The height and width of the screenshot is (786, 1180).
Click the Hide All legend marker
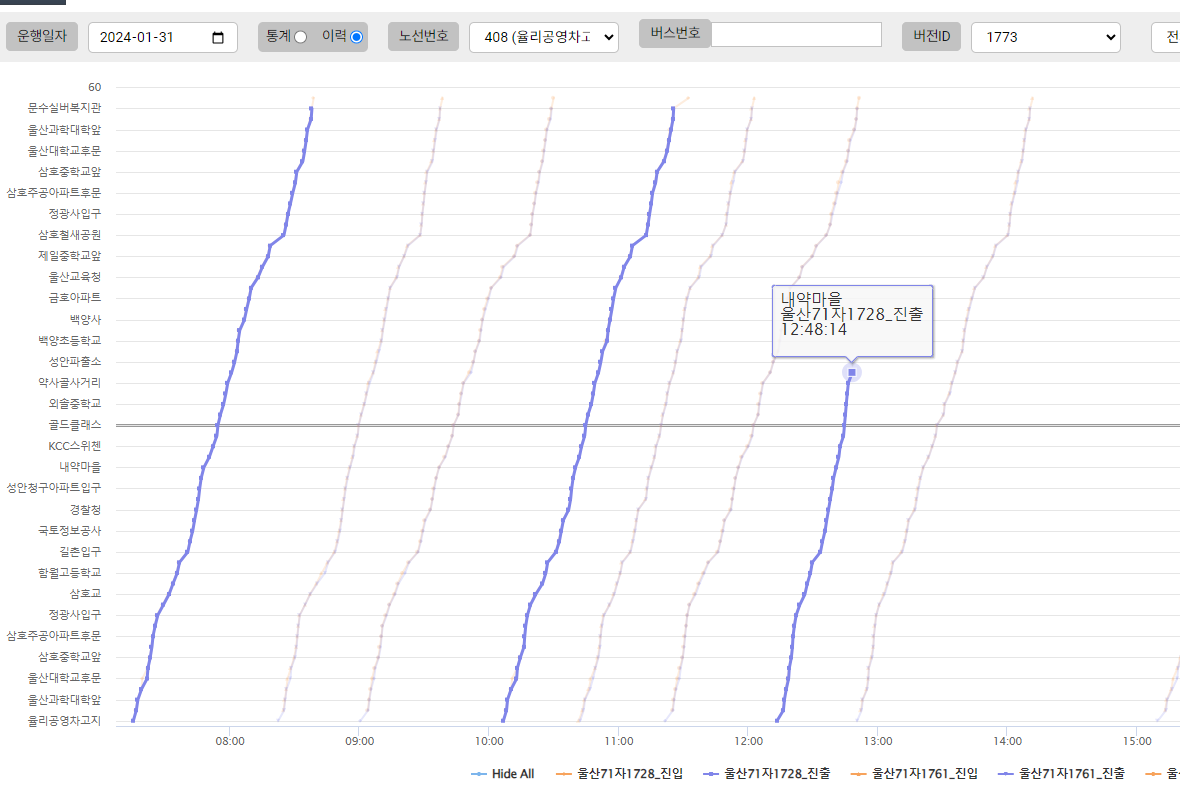(x=479, y=774)
